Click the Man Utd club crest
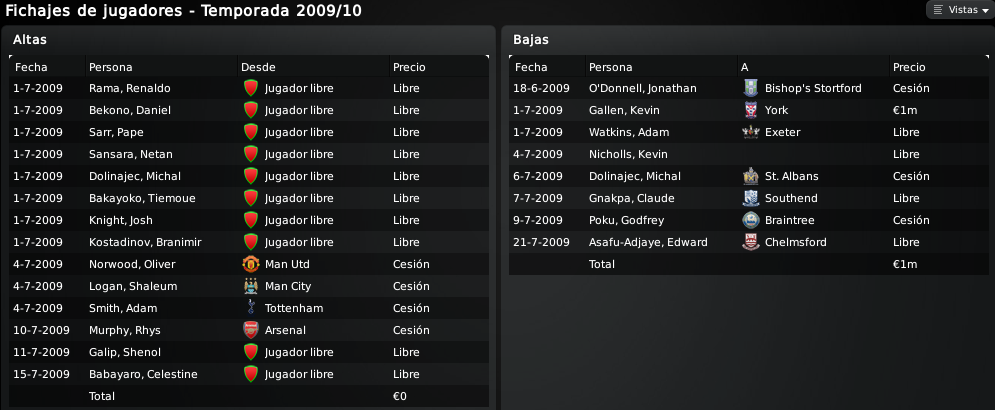 click(251, 264)
